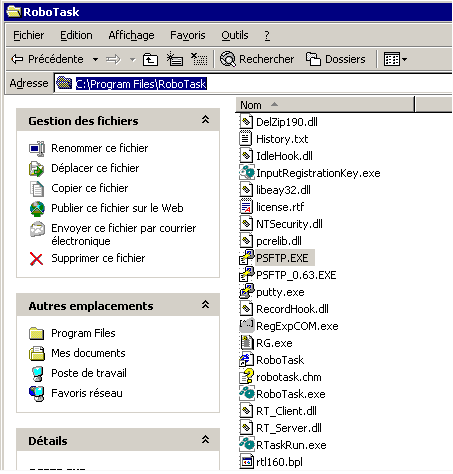Viewport: 453px width, 474px height.
Task: Click the InputRegistrationKey.exe gear icon
Action: (247, 172)
